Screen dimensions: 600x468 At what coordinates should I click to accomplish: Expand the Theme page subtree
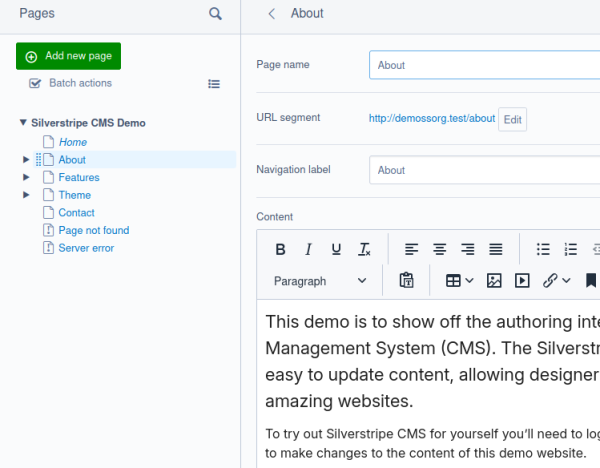[x=26, y=194]
